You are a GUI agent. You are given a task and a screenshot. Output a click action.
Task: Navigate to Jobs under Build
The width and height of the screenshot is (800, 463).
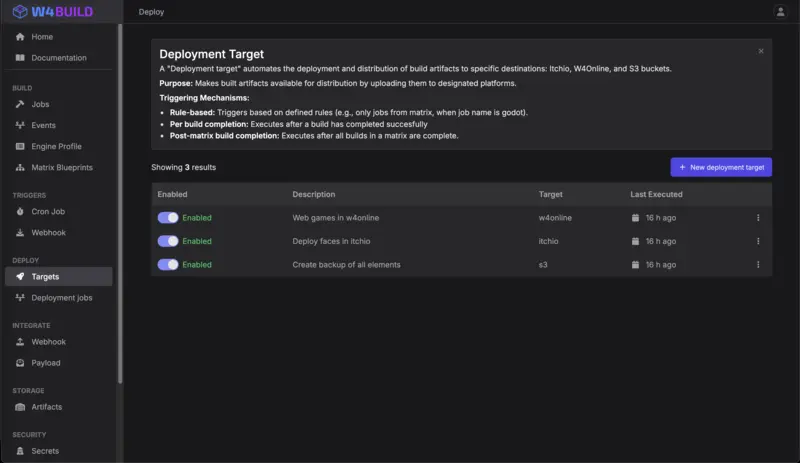coord(59,104)
